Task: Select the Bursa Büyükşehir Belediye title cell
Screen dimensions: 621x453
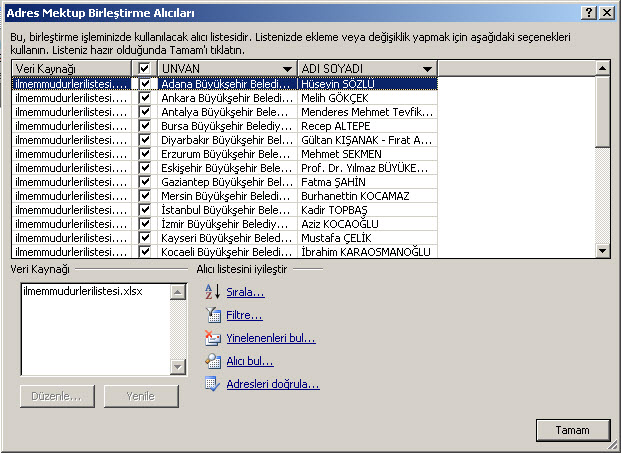Action: [x=227, y=126]
